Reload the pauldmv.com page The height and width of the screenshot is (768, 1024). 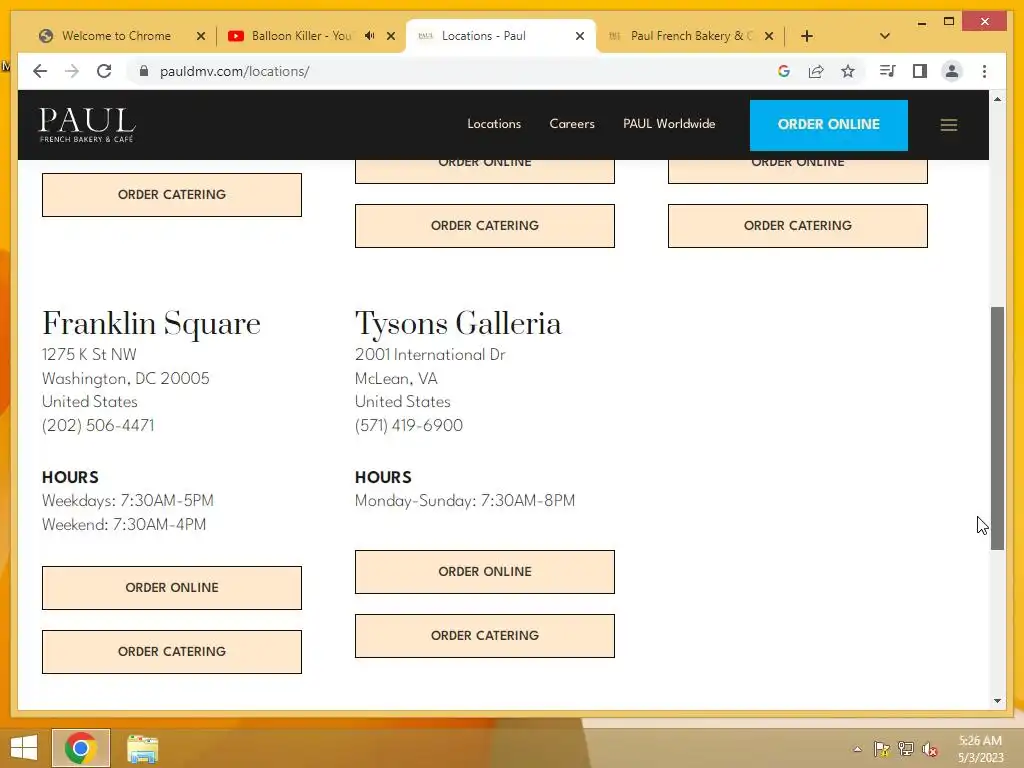(x=104, y=71)
